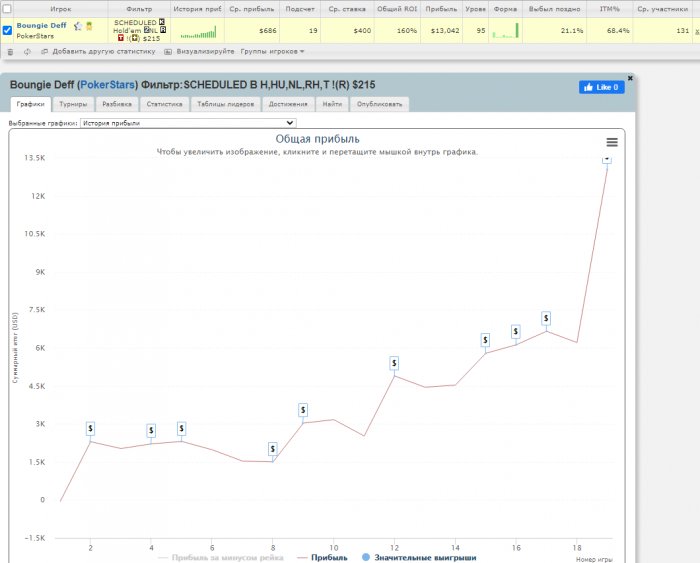Click the dollar marker at game 12

point(394,363)
